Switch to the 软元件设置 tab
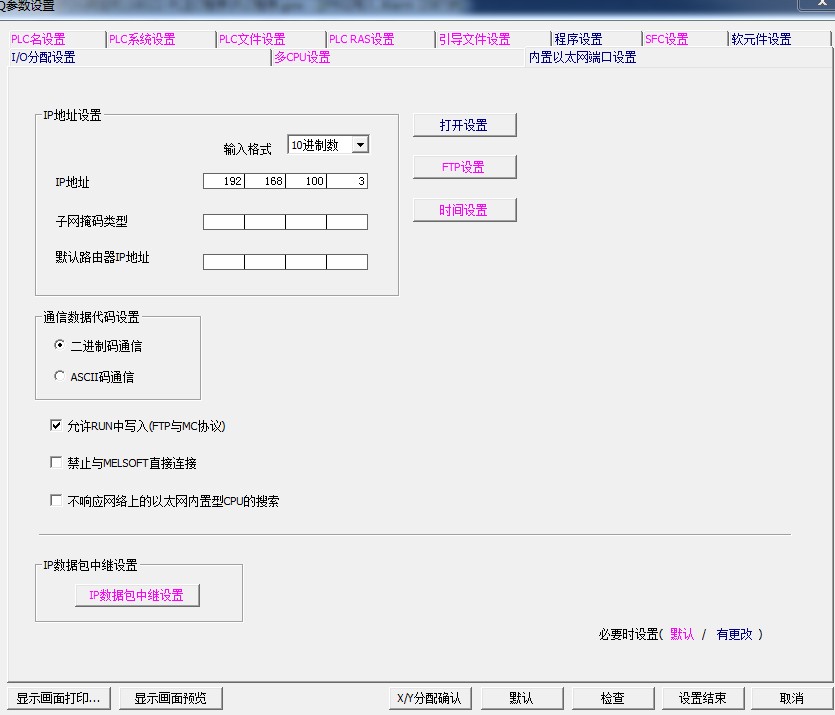Image resolution: width=835 pixels, height=715 pixels. coord(761,40)
